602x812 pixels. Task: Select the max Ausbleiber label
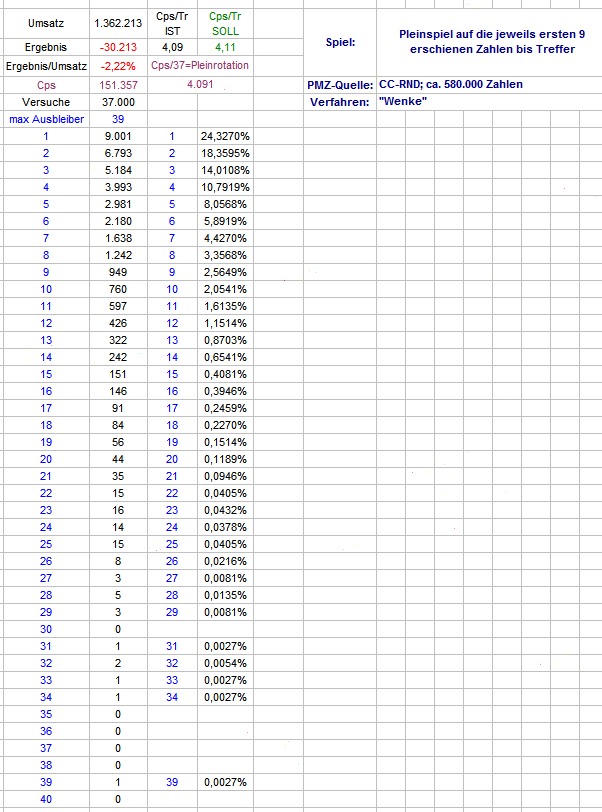point(46,119)
